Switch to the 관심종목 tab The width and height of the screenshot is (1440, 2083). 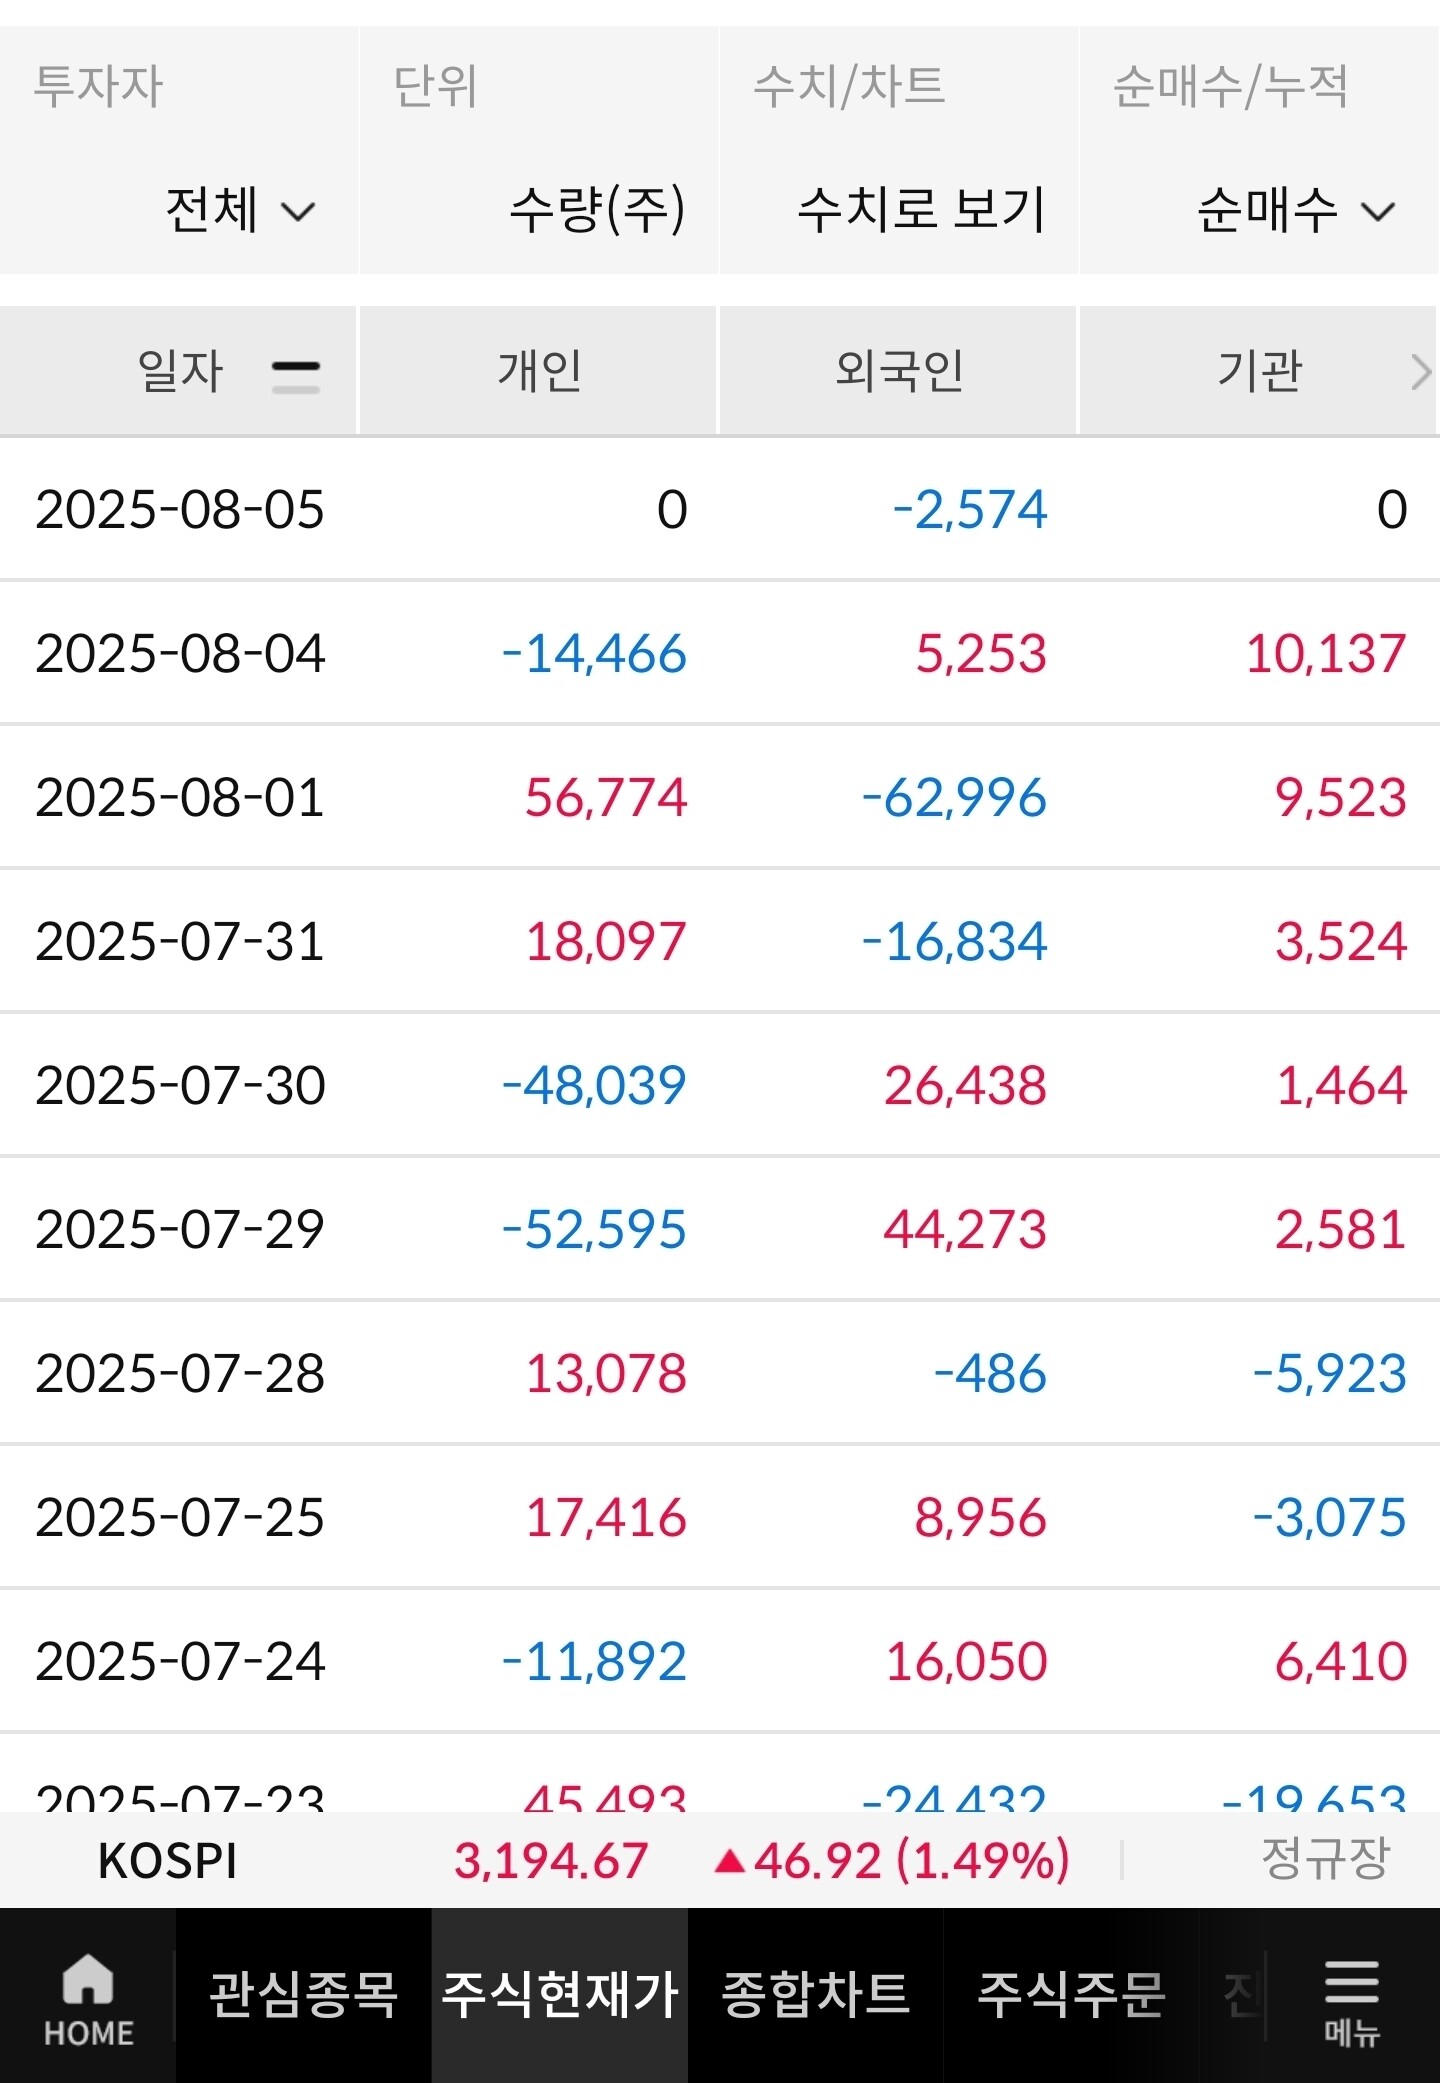point(304,1995)
